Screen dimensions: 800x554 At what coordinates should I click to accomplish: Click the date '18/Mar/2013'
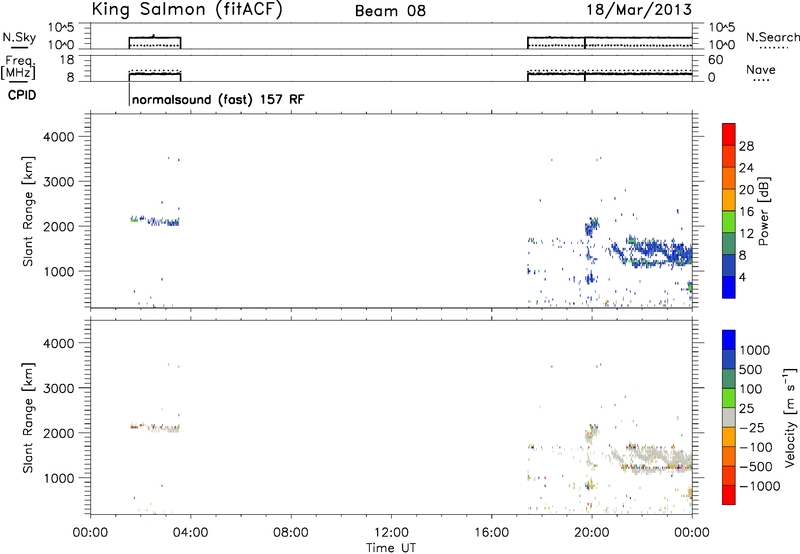639,10
